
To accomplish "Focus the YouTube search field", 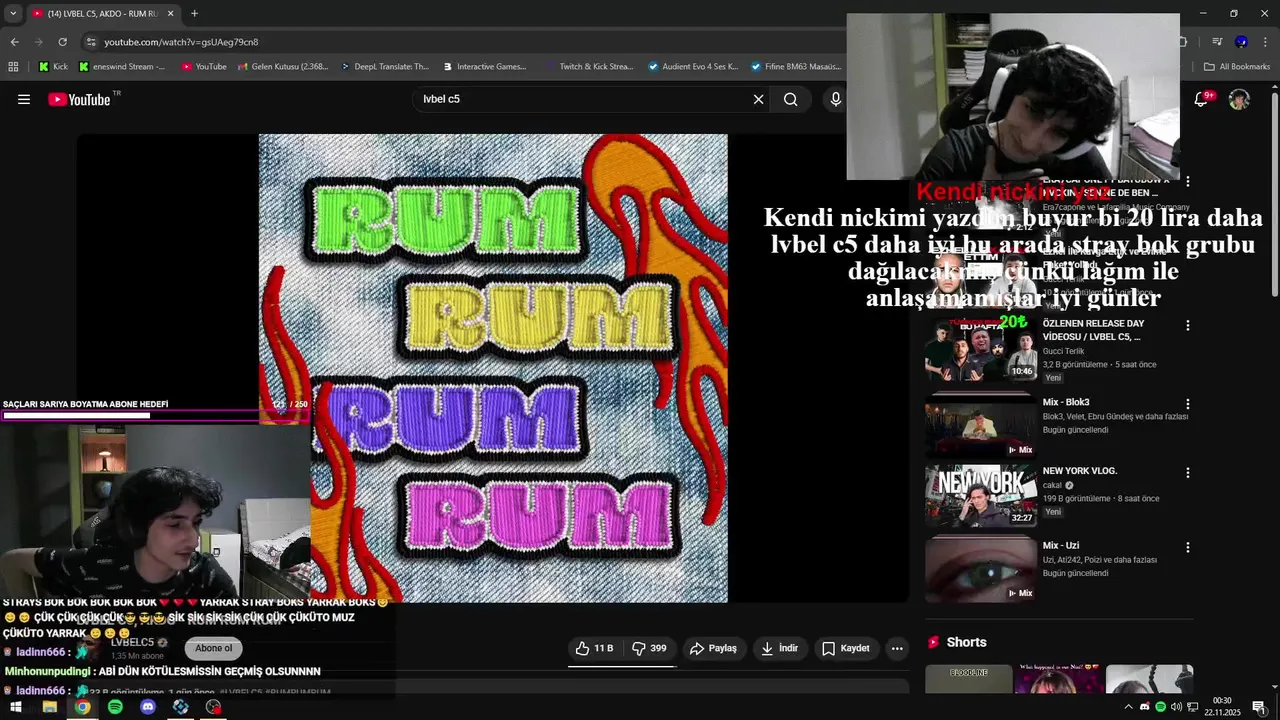I will tap(585, 99).
